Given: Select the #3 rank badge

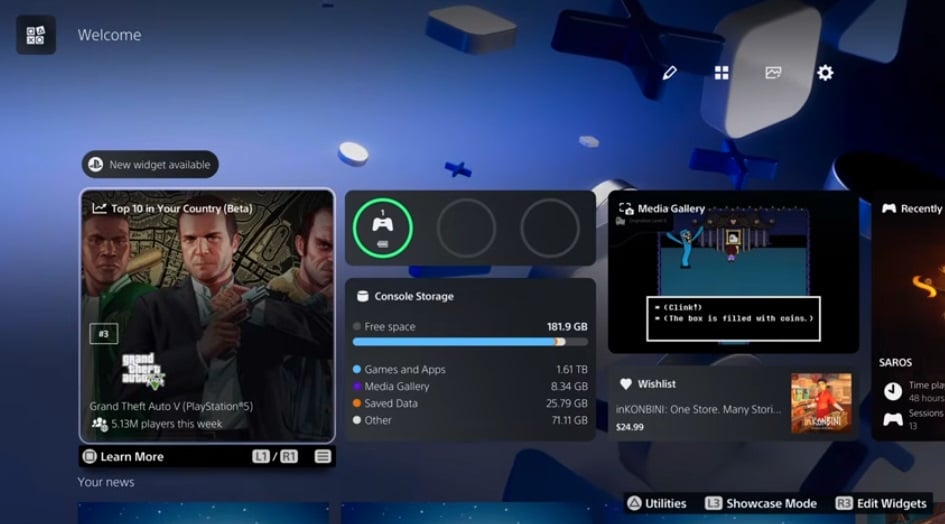Looking at the screenshot, I should (104, 333).
